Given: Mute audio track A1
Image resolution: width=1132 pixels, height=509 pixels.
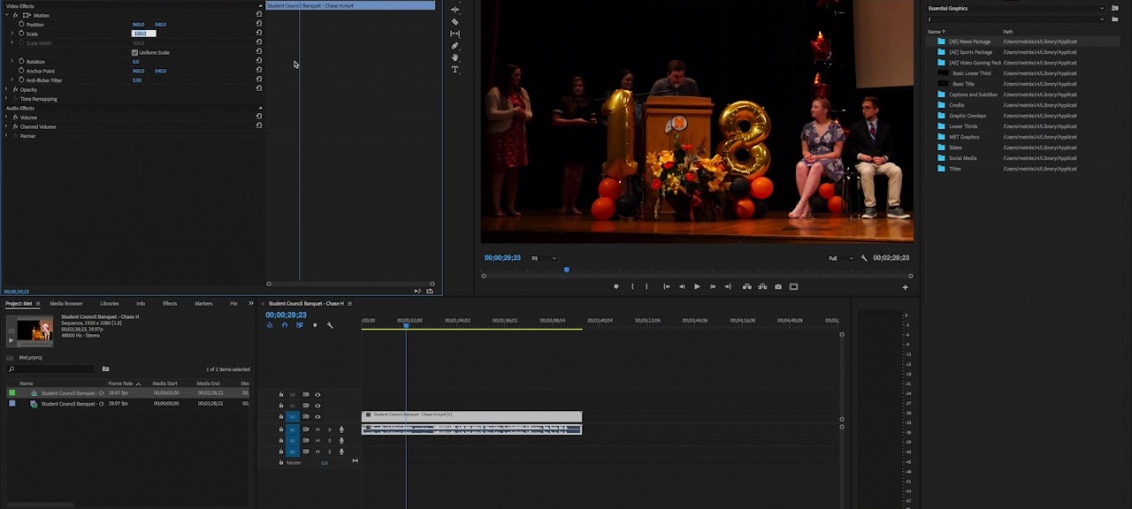Looking at the screenshot, I should pyautogui.click(x=318, y=430).
